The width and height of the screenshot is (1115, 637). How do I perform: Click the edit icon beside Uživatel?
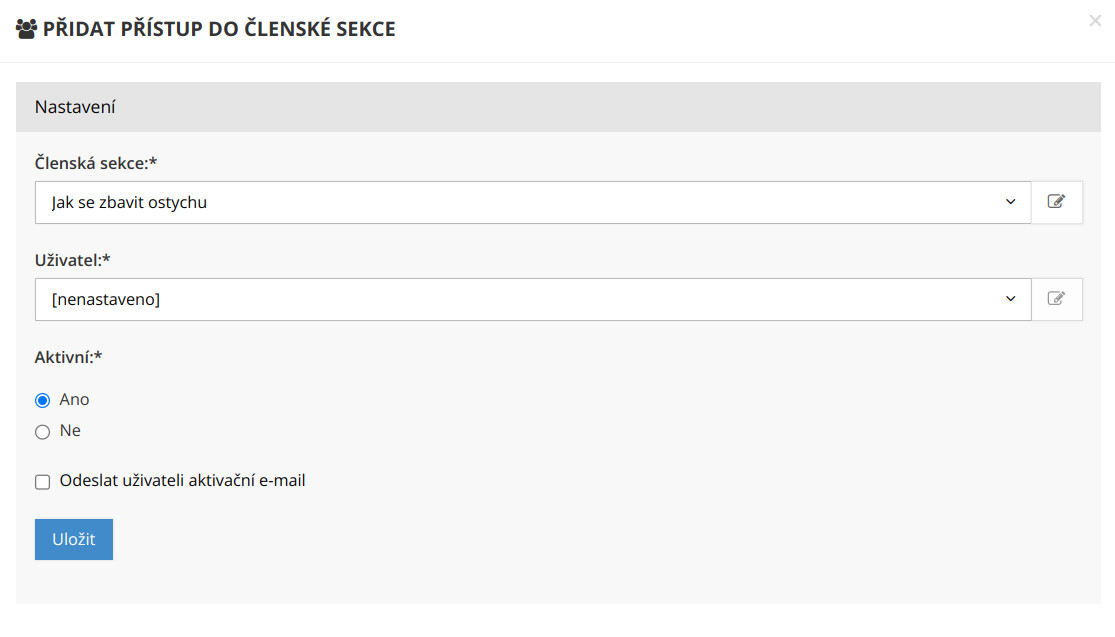click(1056, 299)
